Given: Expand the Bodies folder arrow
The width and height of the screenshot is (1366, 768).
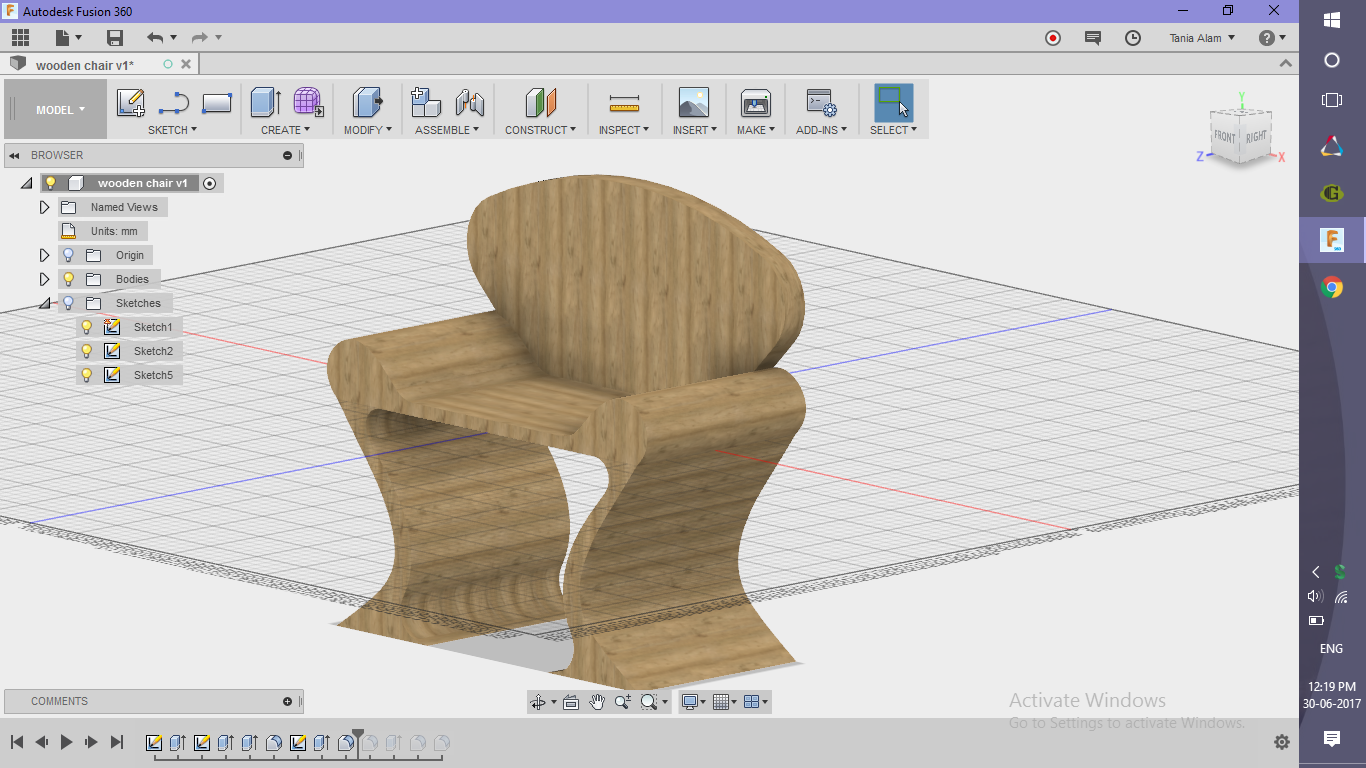Looking at the screenshot, I should (x=44, y=279).
